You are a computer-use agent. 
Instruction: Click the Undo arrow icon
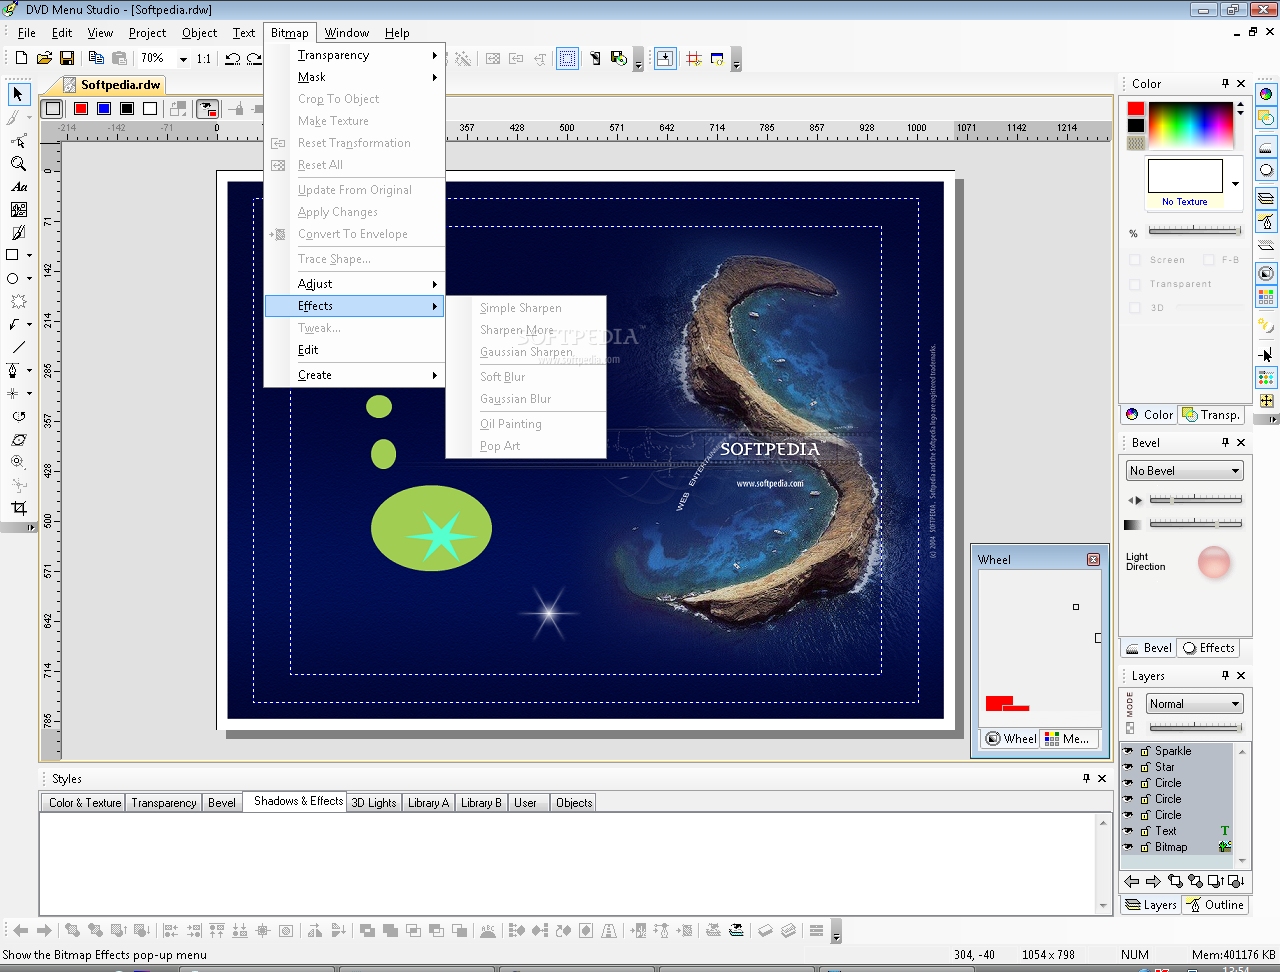[x=233, y=58]
